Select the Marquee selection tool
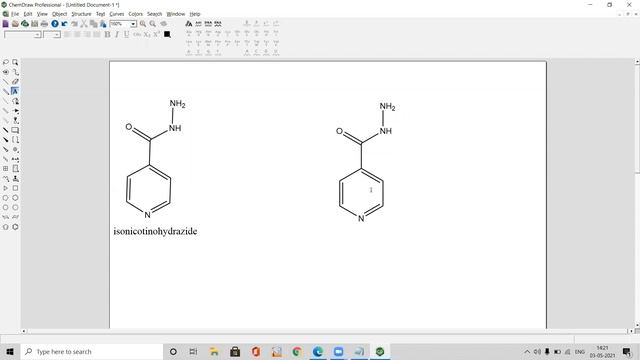Viewport: 640px width, 360px height. [x=15, y=62]
